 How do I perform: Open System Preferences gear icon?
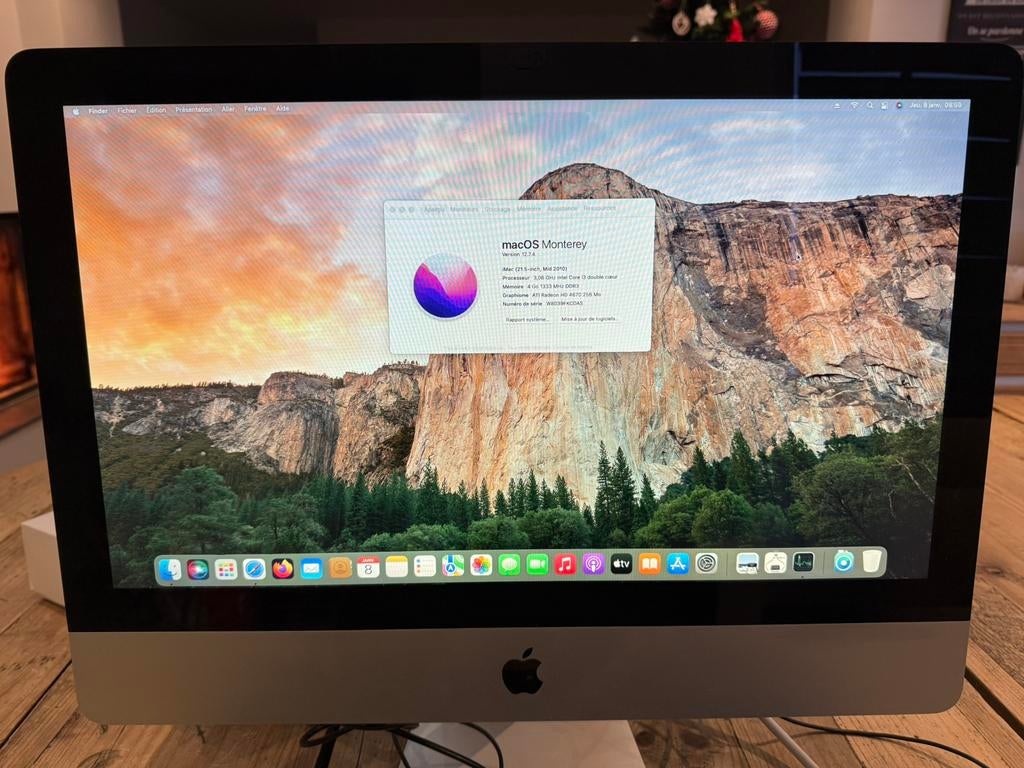(x=706, y=562)
